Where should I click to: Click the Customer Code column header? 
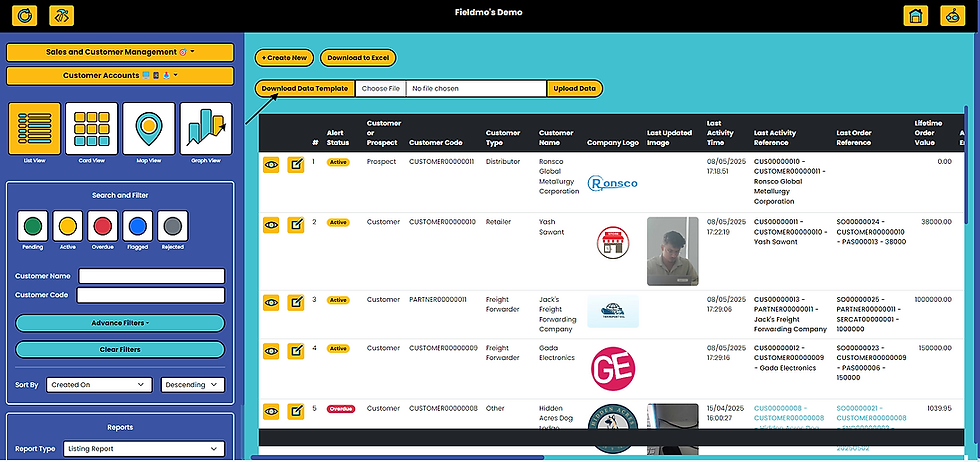(436, 143)
